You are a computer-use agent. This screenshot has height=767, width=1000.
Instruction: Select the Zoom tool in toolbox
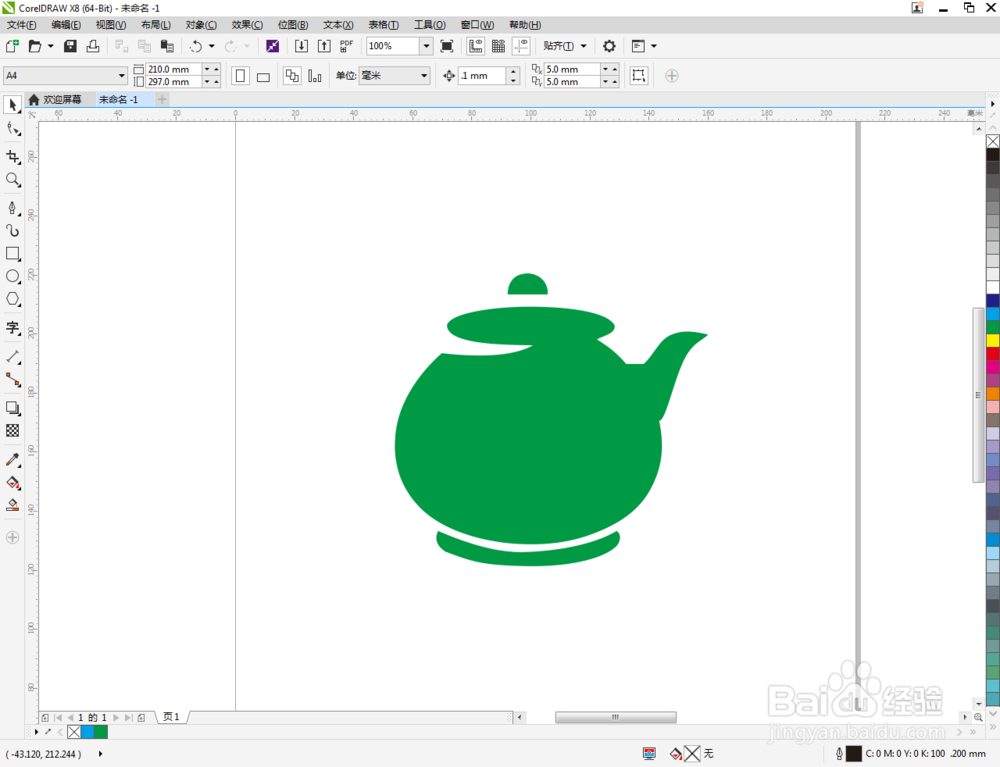pyautogui.click(x=13, y=180)
